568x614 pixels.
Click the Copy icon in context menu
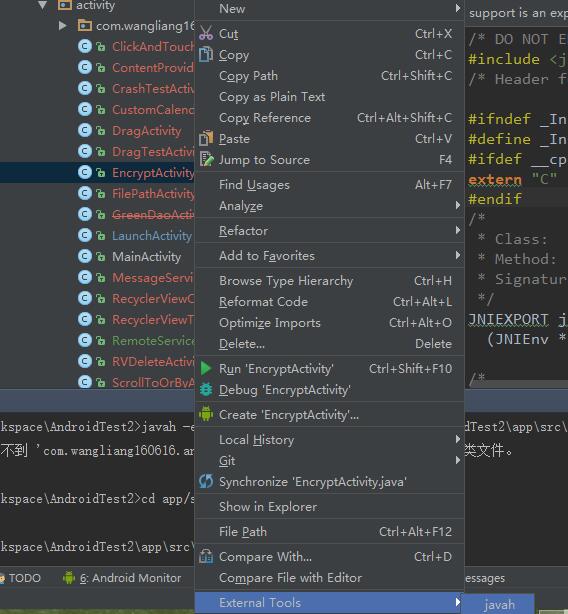click(206, 54)
